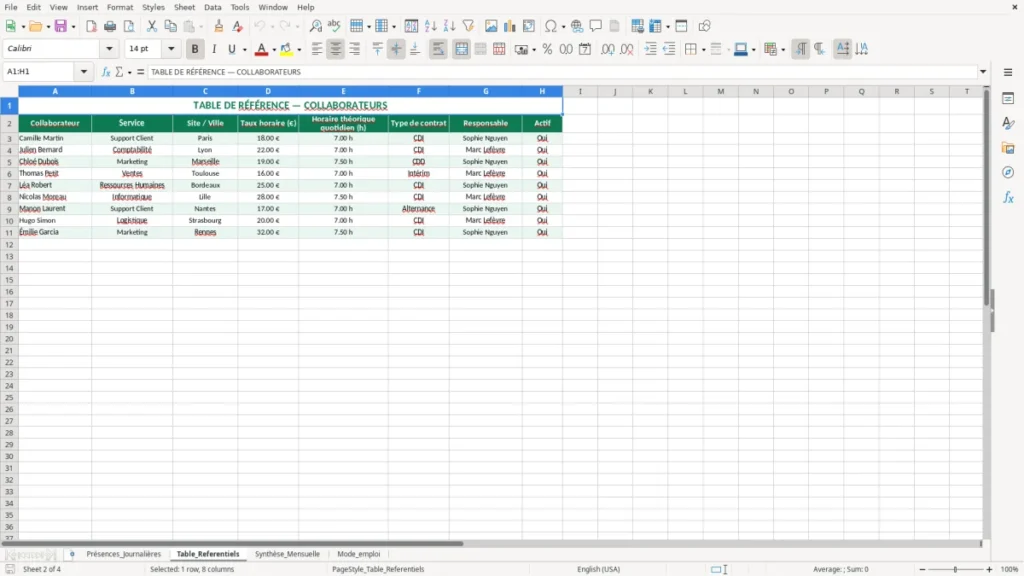
Task: Click the Save document icon
Action: (x=61, y=26)
